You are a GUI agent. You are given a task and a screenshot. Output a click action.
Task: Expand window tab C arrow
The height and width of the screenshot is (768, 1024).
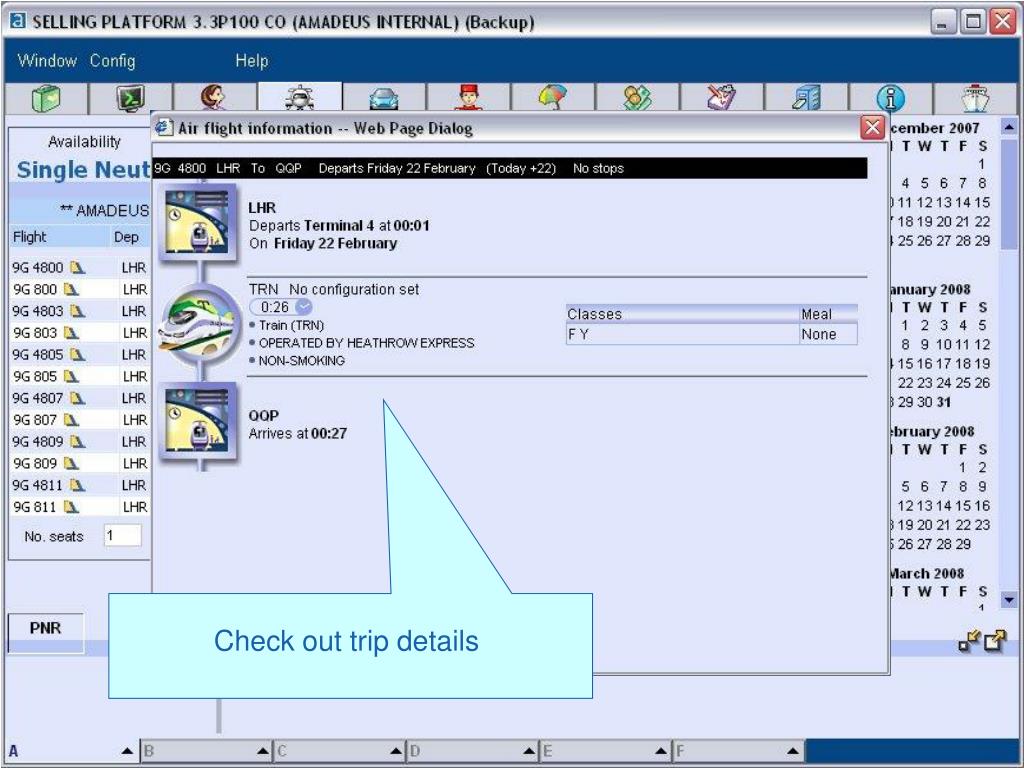click(x=396, y=751)
